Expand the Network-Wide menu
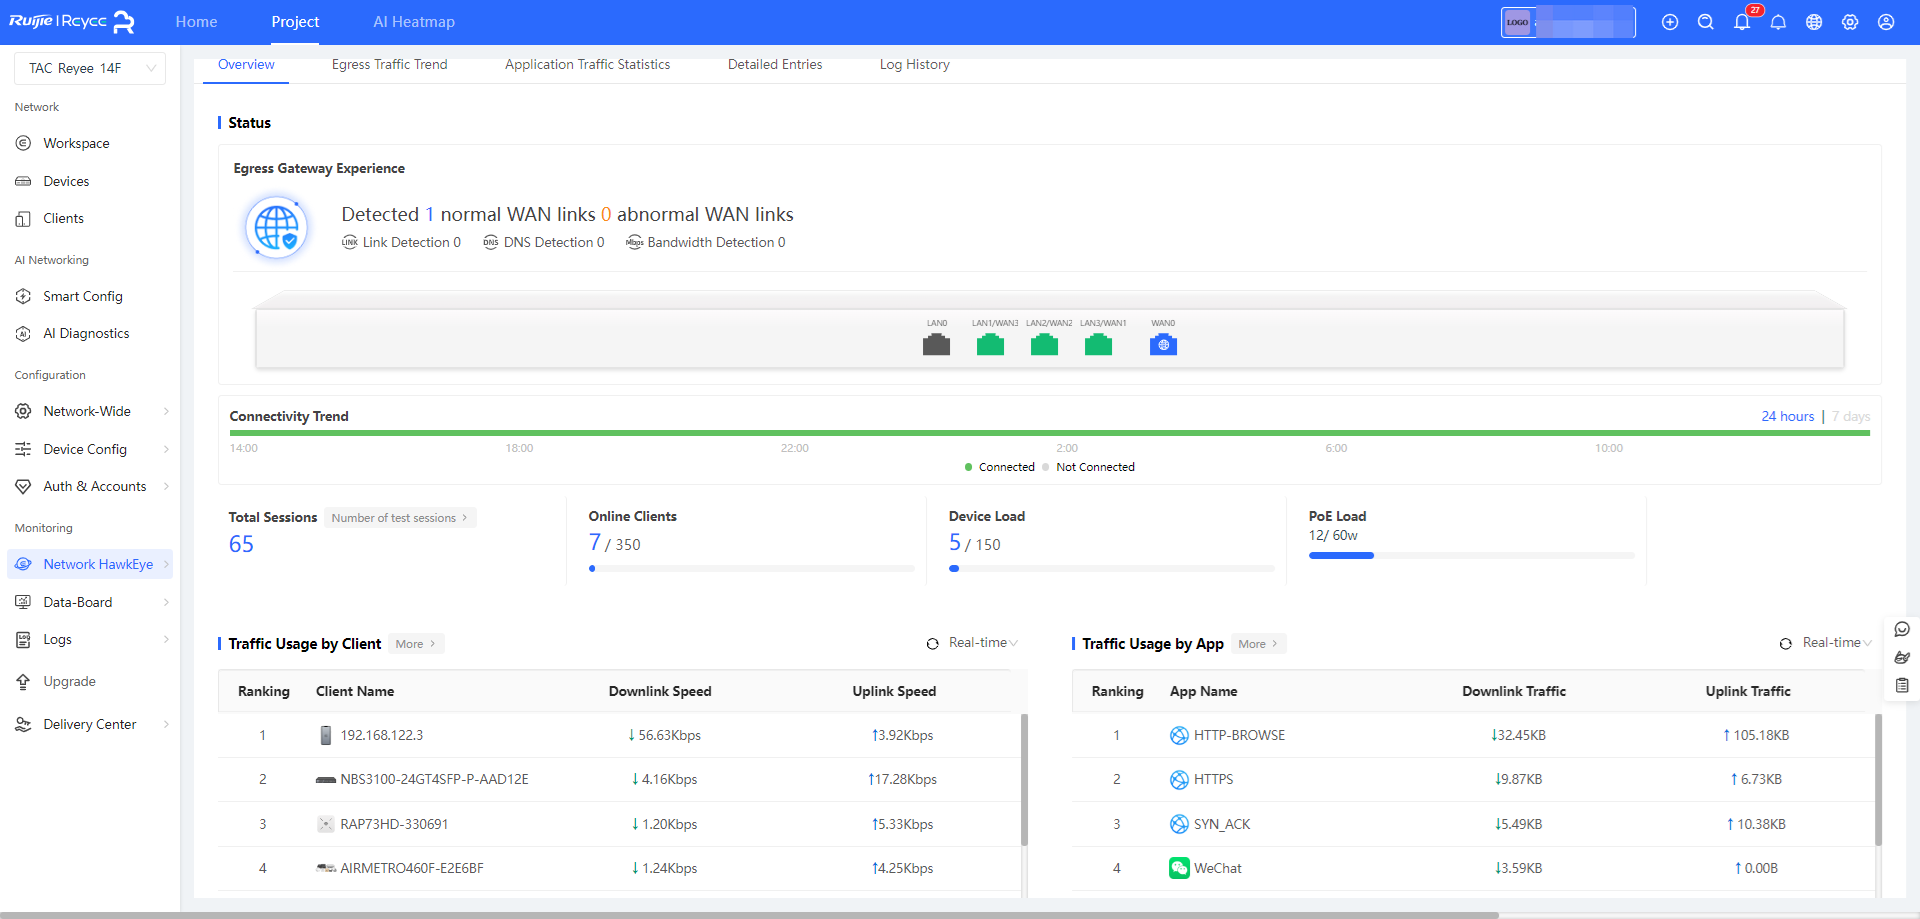 click(90, 411)
